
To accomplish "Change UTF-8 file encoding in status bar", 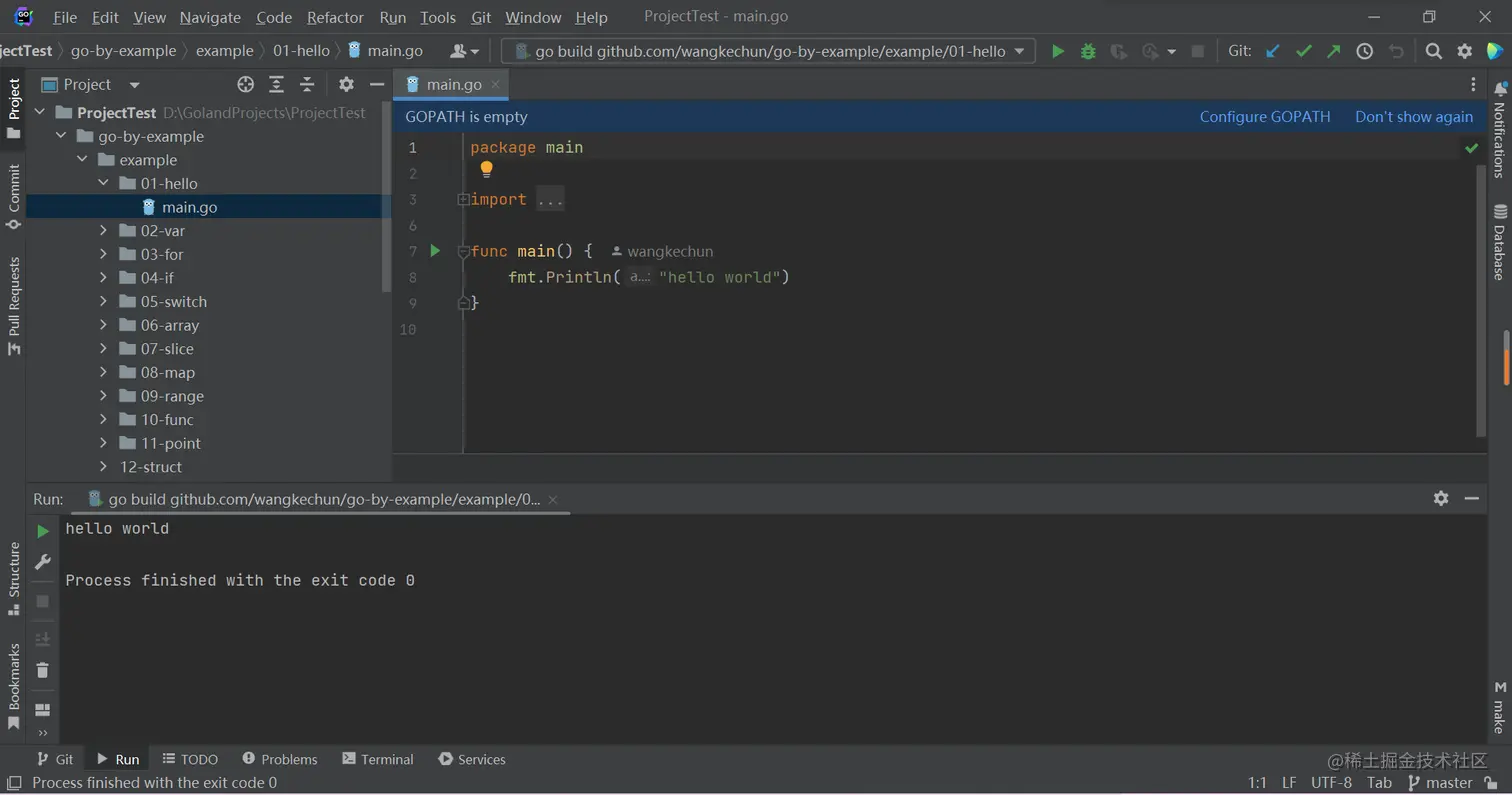I will coord(1331,783).
